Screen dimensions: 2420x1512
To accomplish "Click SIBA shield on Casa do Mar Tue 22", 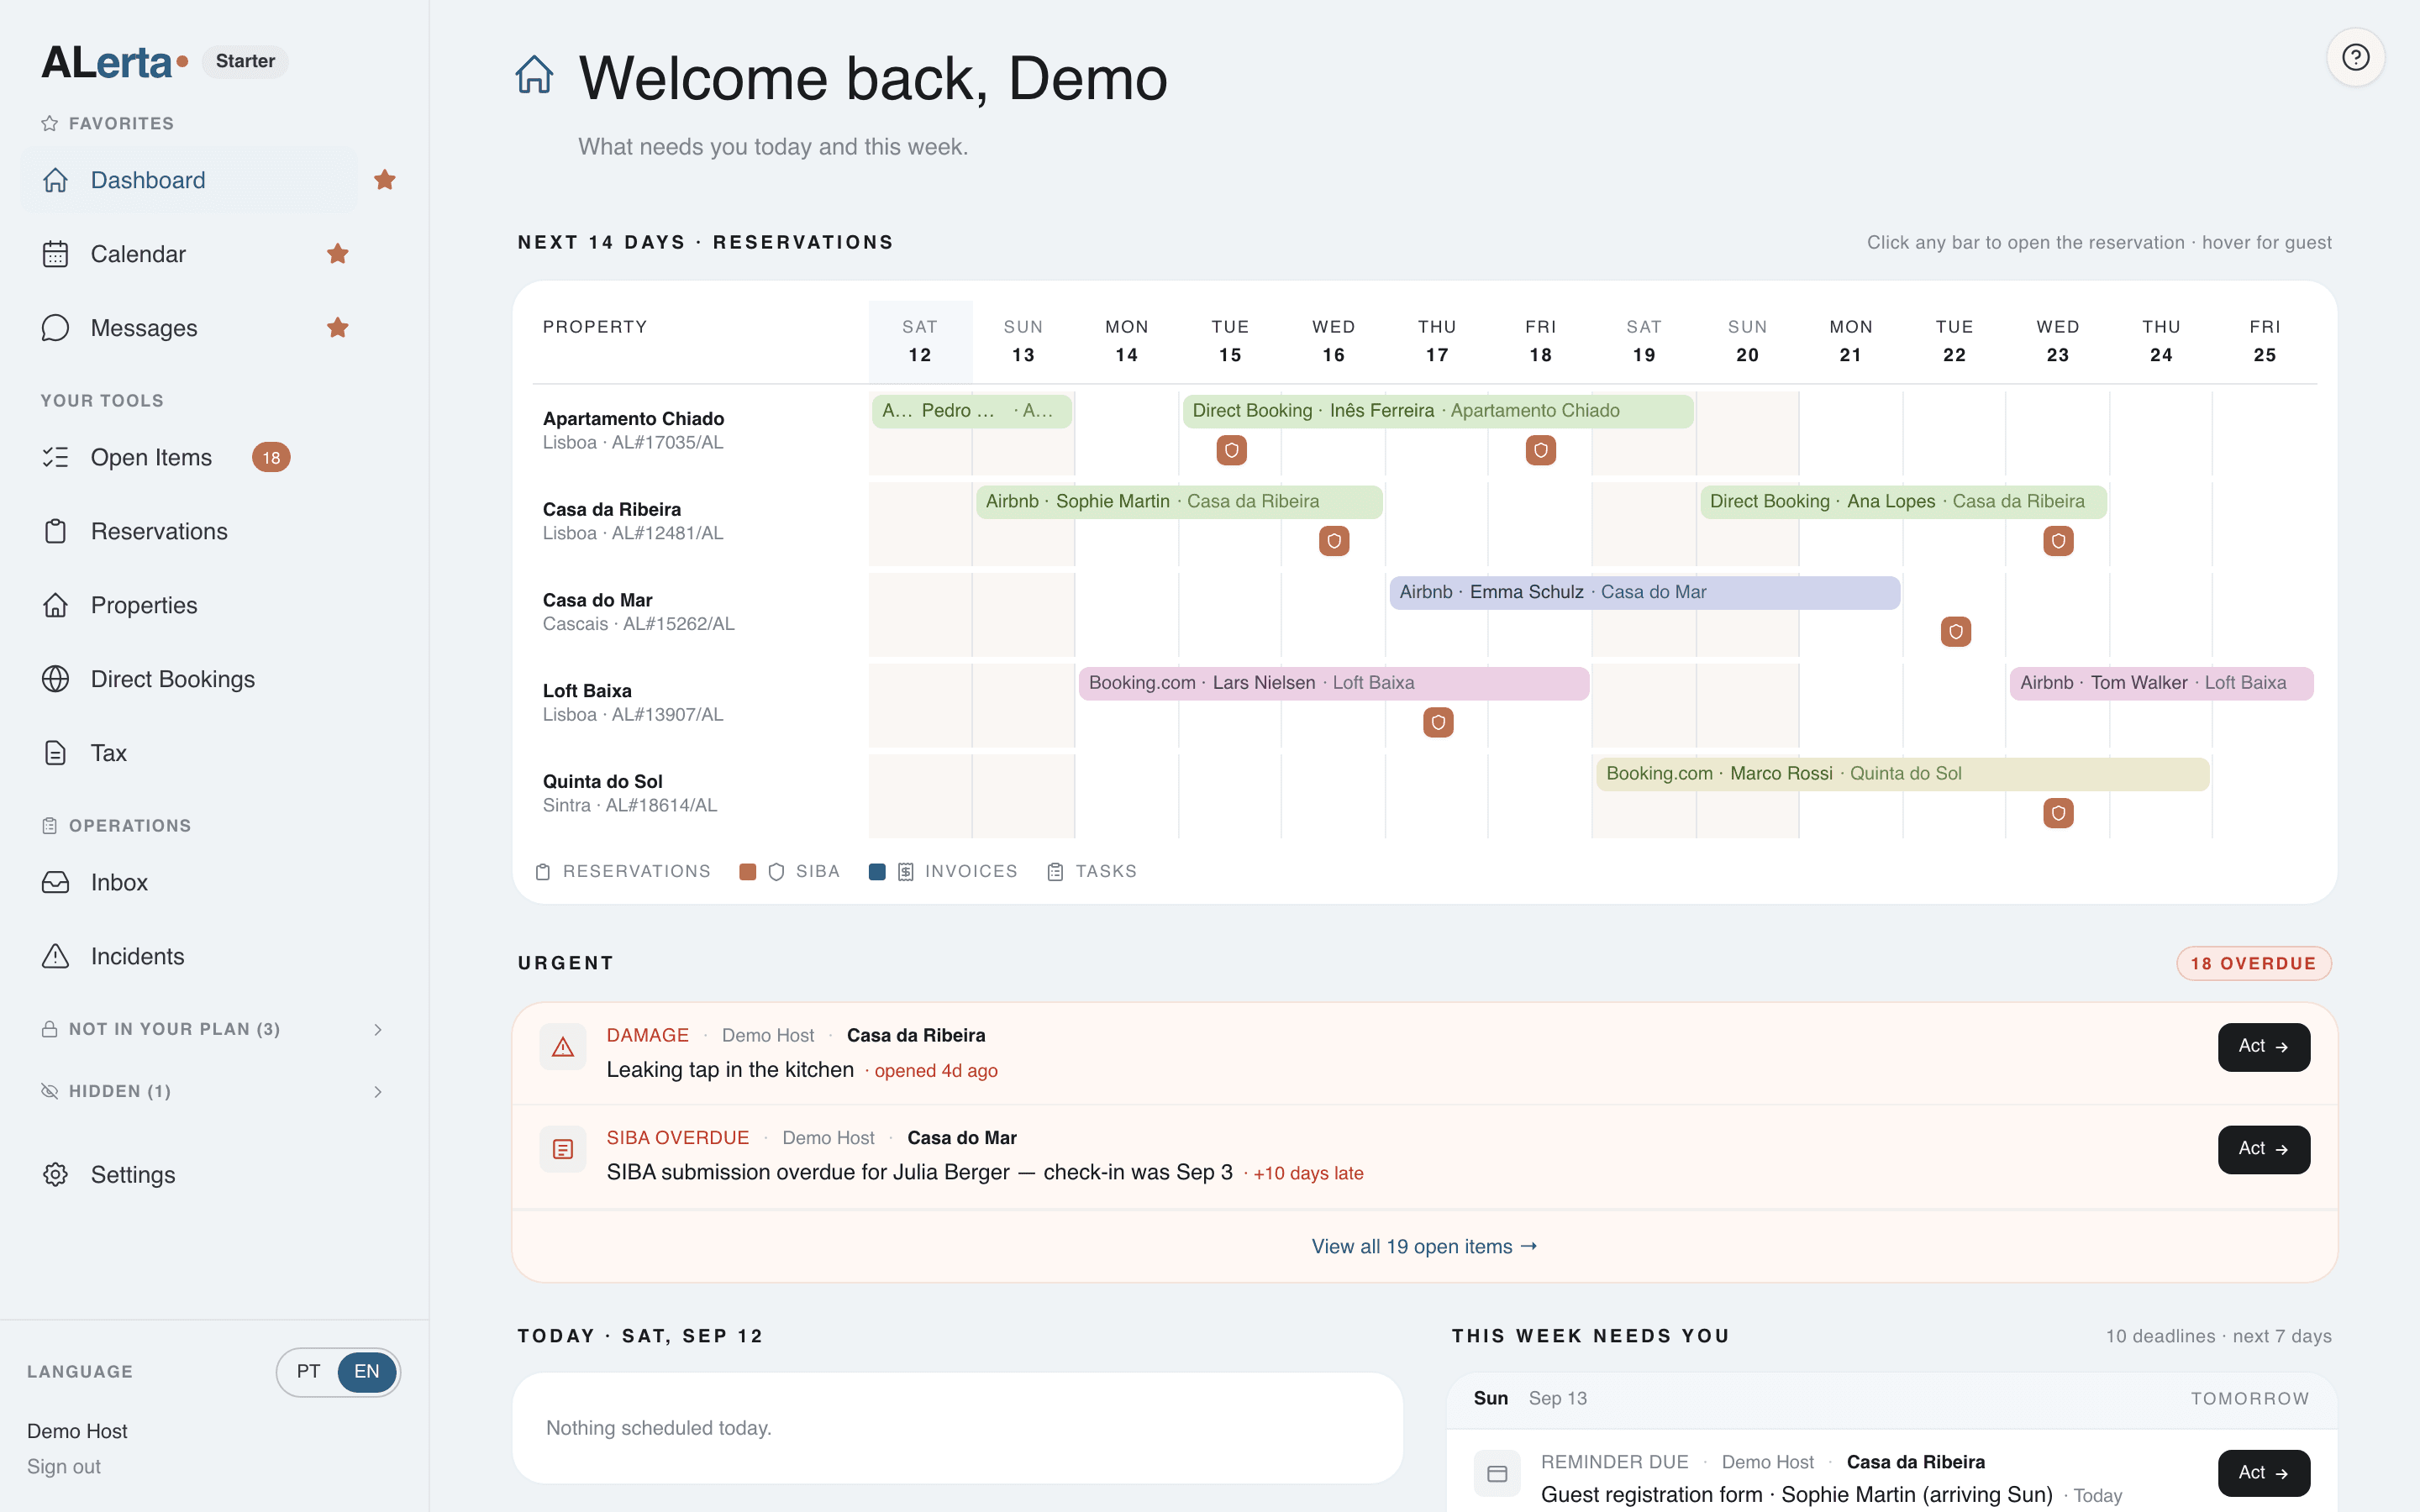I will [1956, 632].
